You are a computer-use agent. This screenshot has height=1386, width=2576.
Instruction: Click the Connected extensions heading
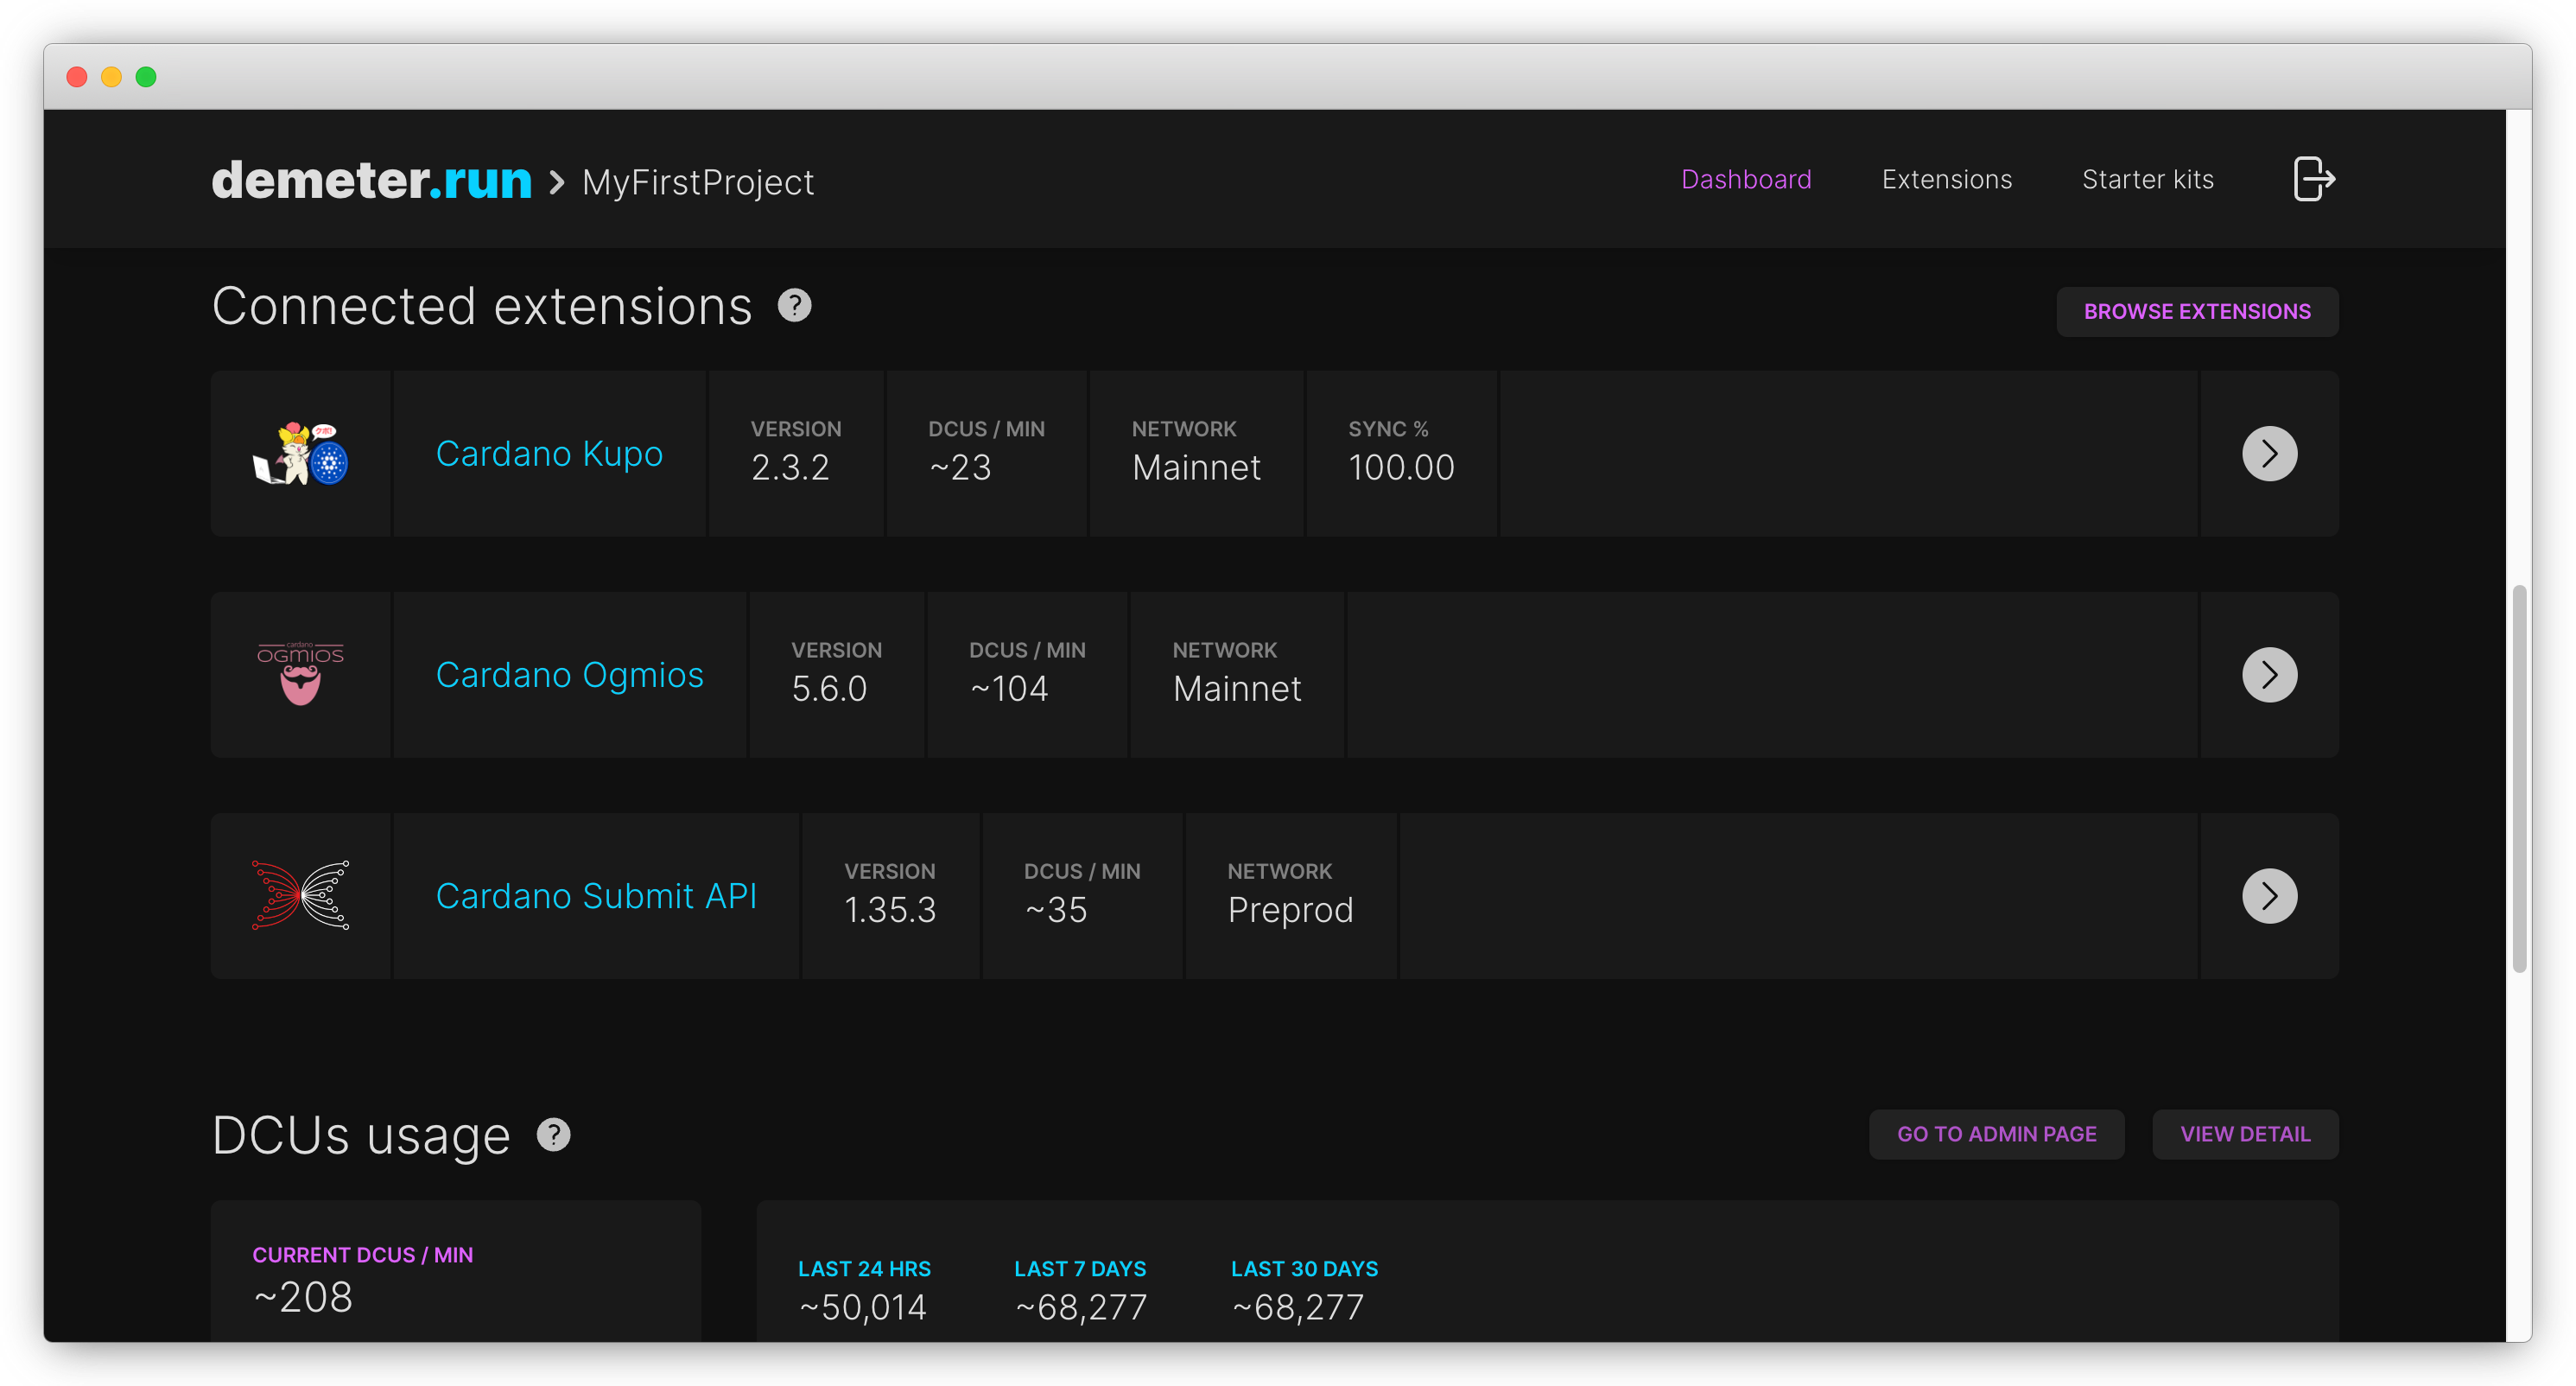[482, 306]
